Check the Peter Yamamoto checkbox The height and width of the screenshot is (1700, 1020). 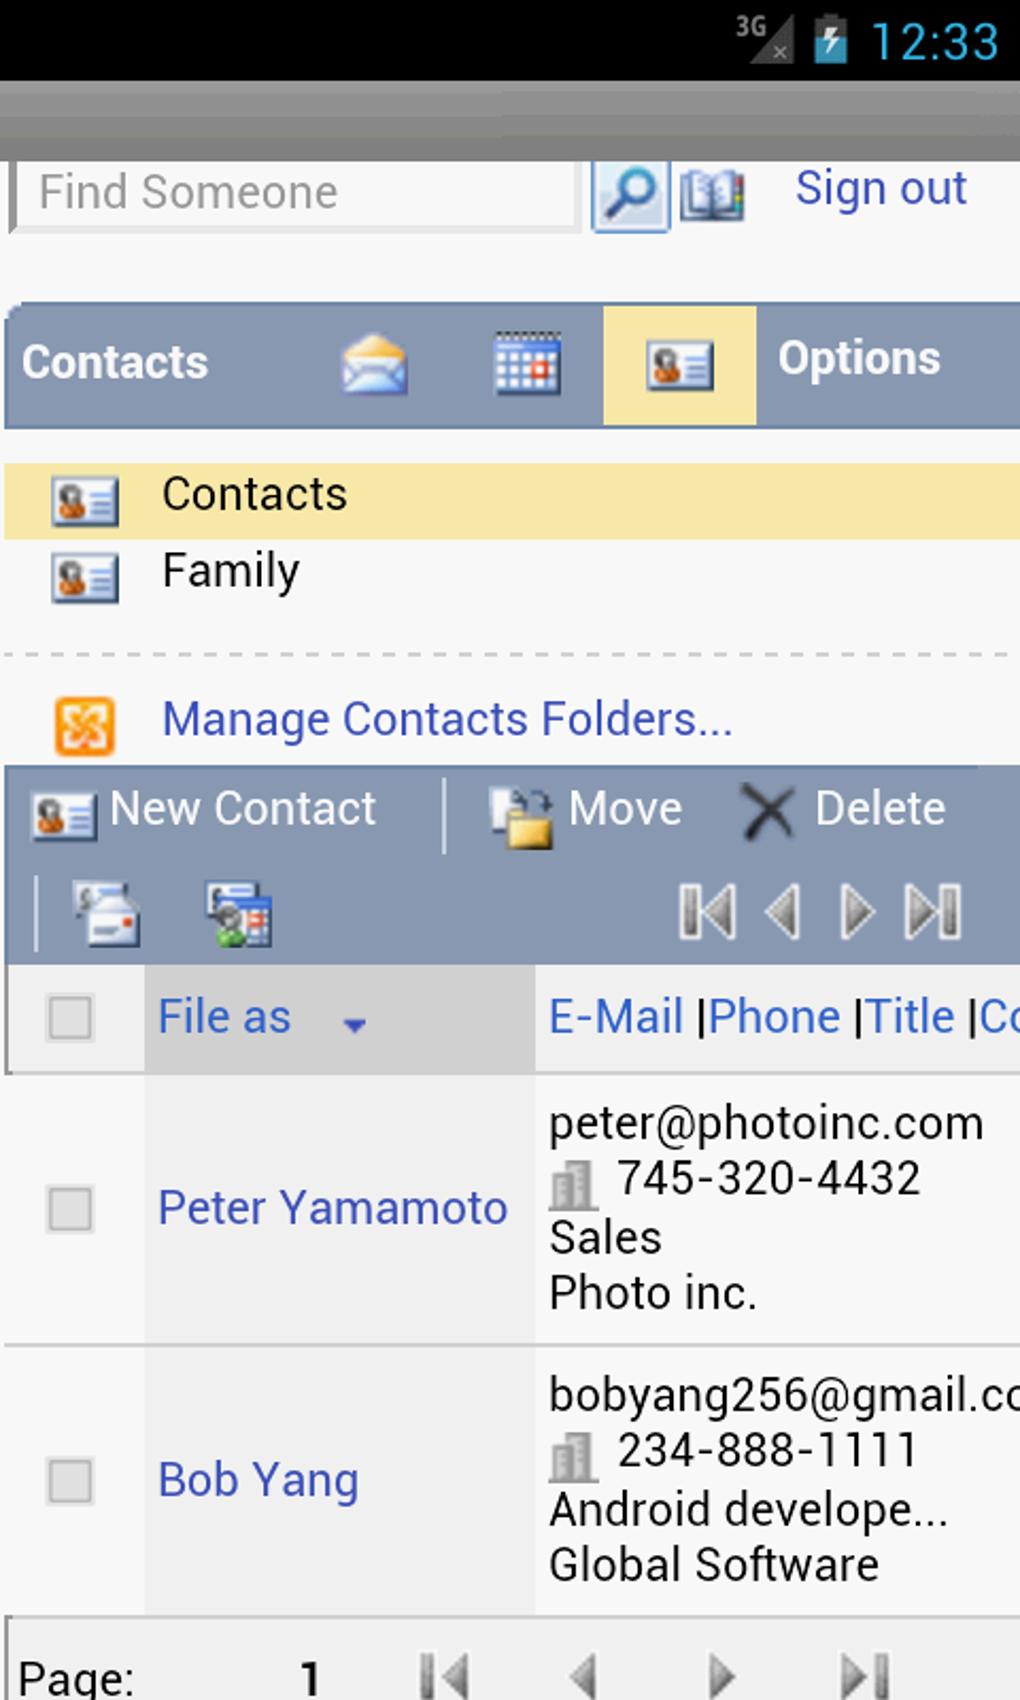pos(70,1209)
